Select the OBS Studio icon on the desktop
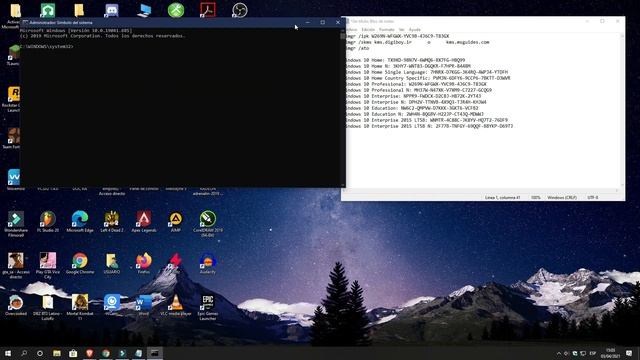Image resolution: width=640 pixels, height=360 pixels. [x=240, y=10]
